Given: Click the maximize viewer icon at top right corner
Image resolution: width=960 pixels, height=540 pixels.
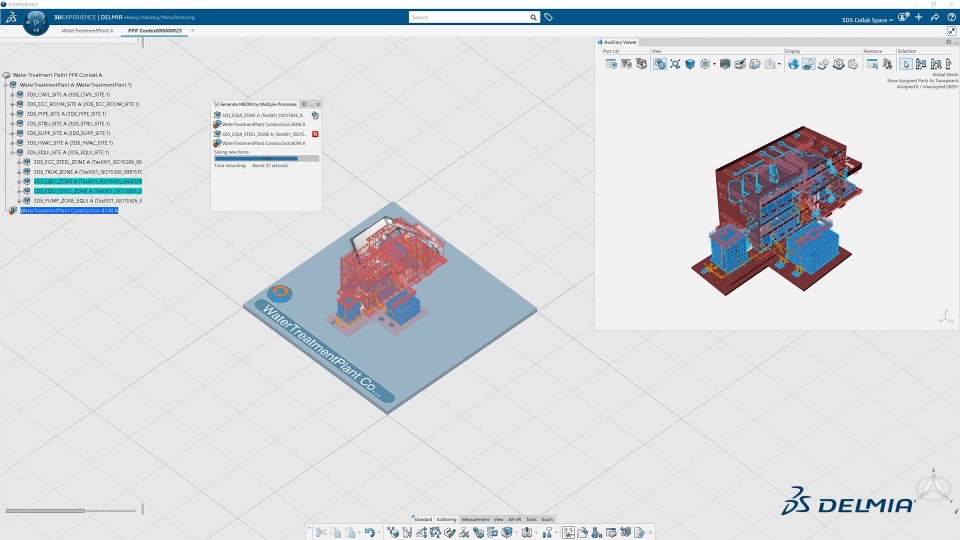Looking at the screenshot, I should pos(952,31).
